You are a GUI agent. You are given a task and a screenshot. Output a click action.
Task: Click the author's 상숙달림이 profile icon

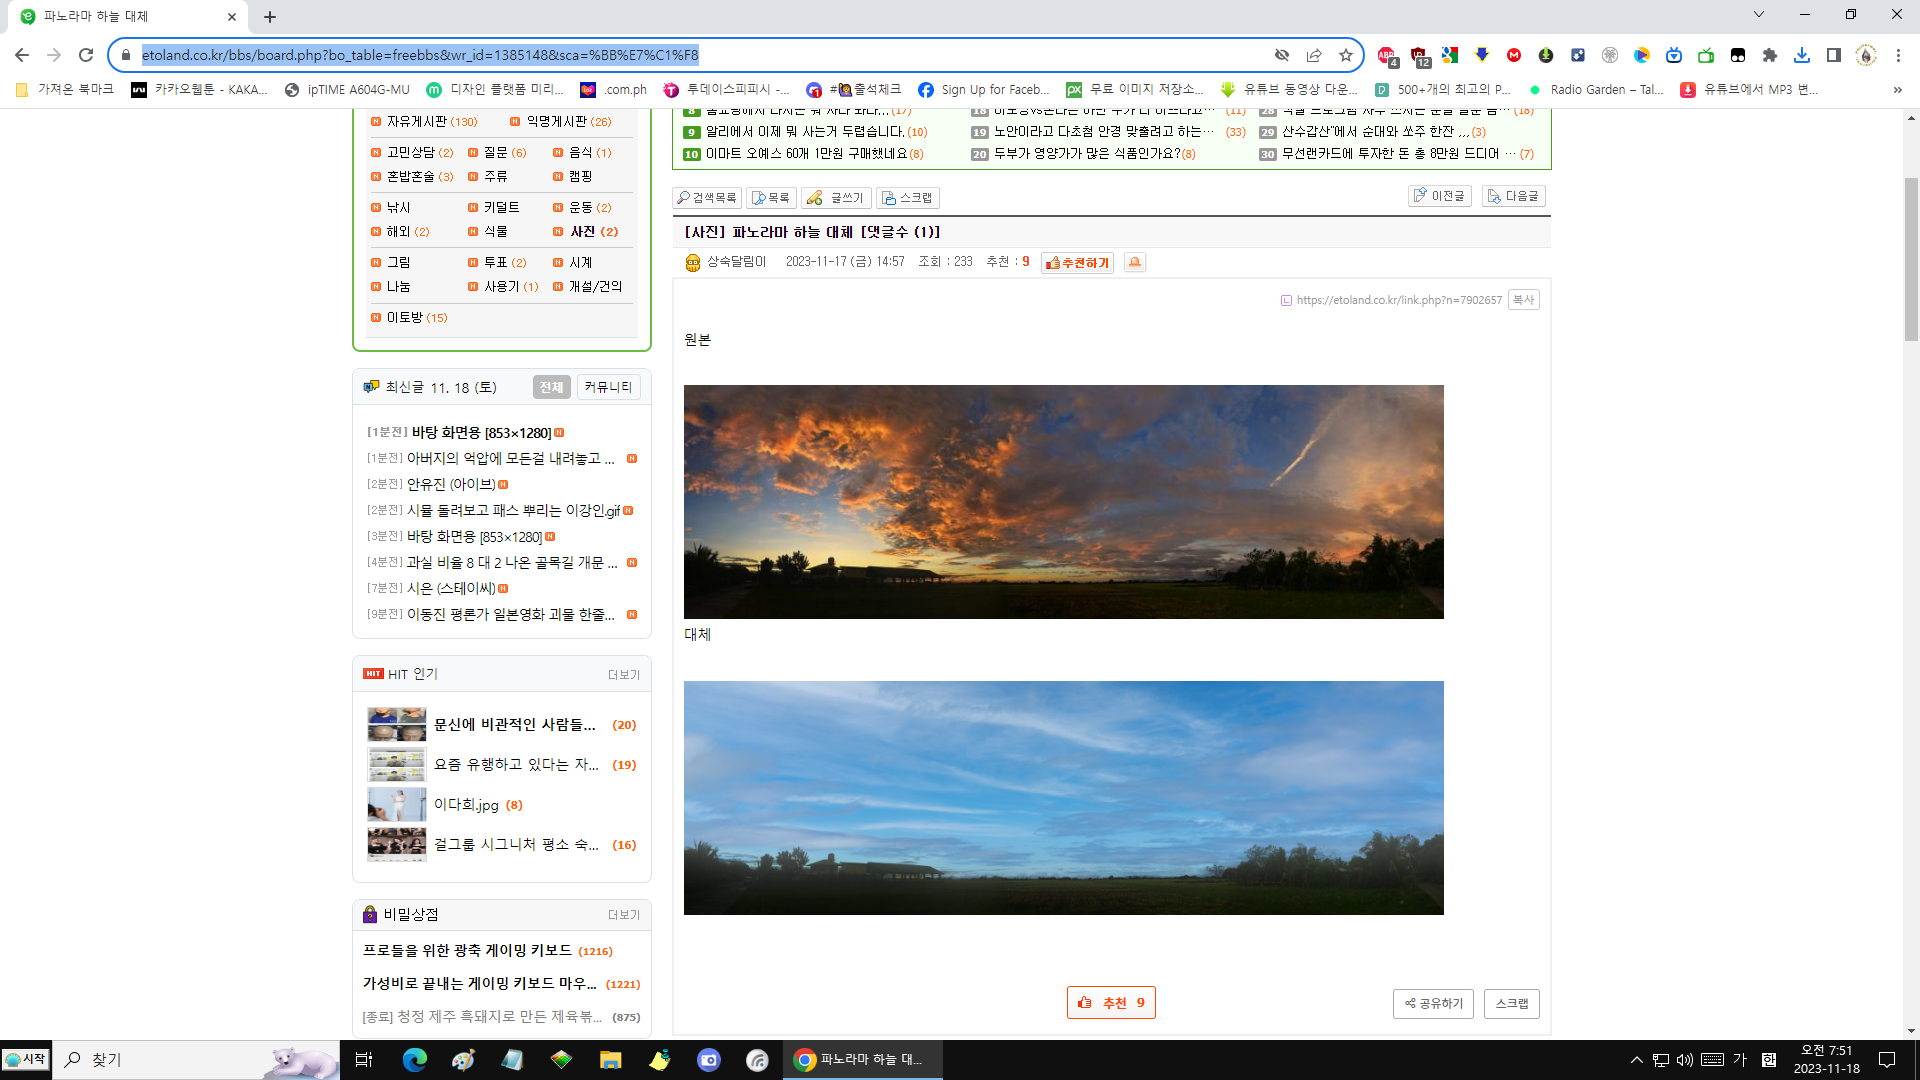point(692,262)
